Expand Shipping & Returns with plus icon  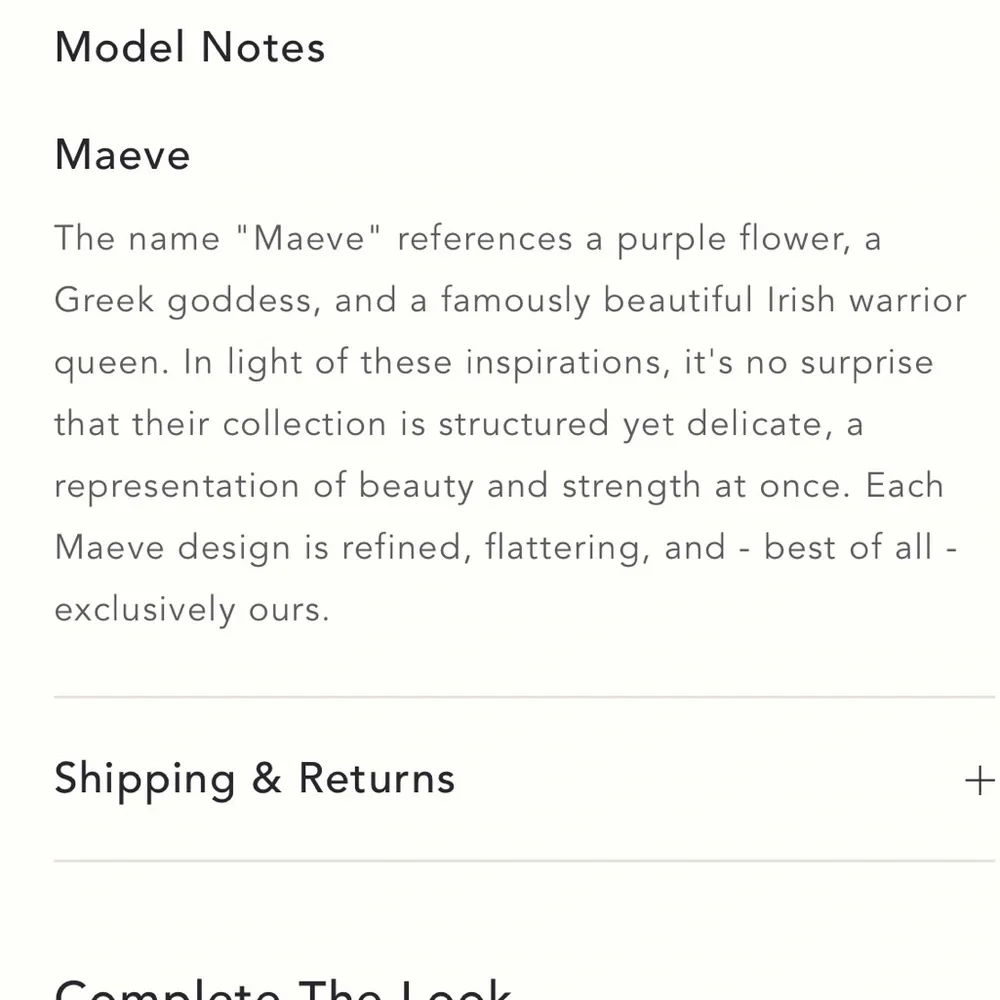click(x=980, y=781)
